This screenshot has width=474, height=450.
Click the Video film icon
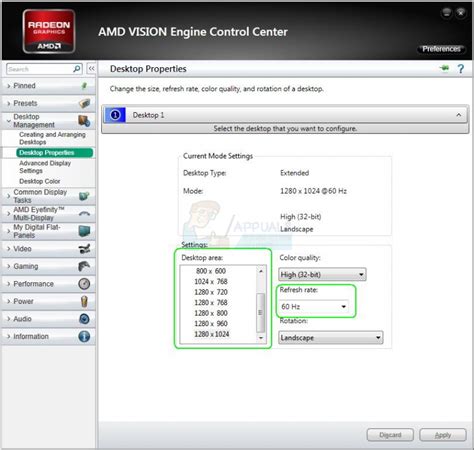[84, 249]
